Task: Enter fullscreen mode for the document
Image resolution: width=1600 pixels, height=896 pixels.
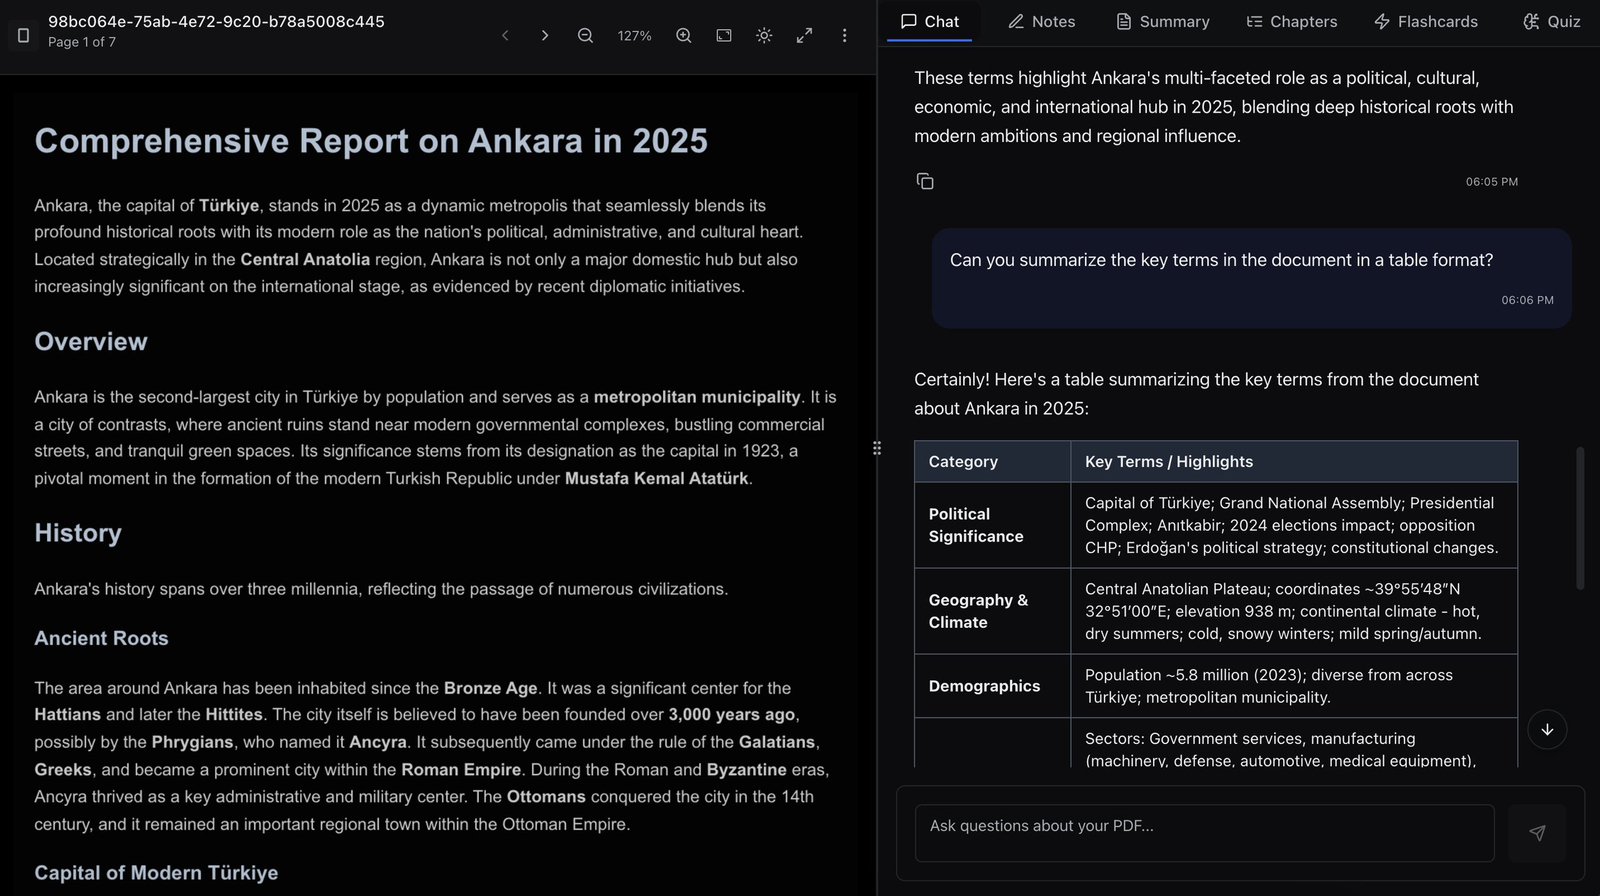Action: pos(804,36)
